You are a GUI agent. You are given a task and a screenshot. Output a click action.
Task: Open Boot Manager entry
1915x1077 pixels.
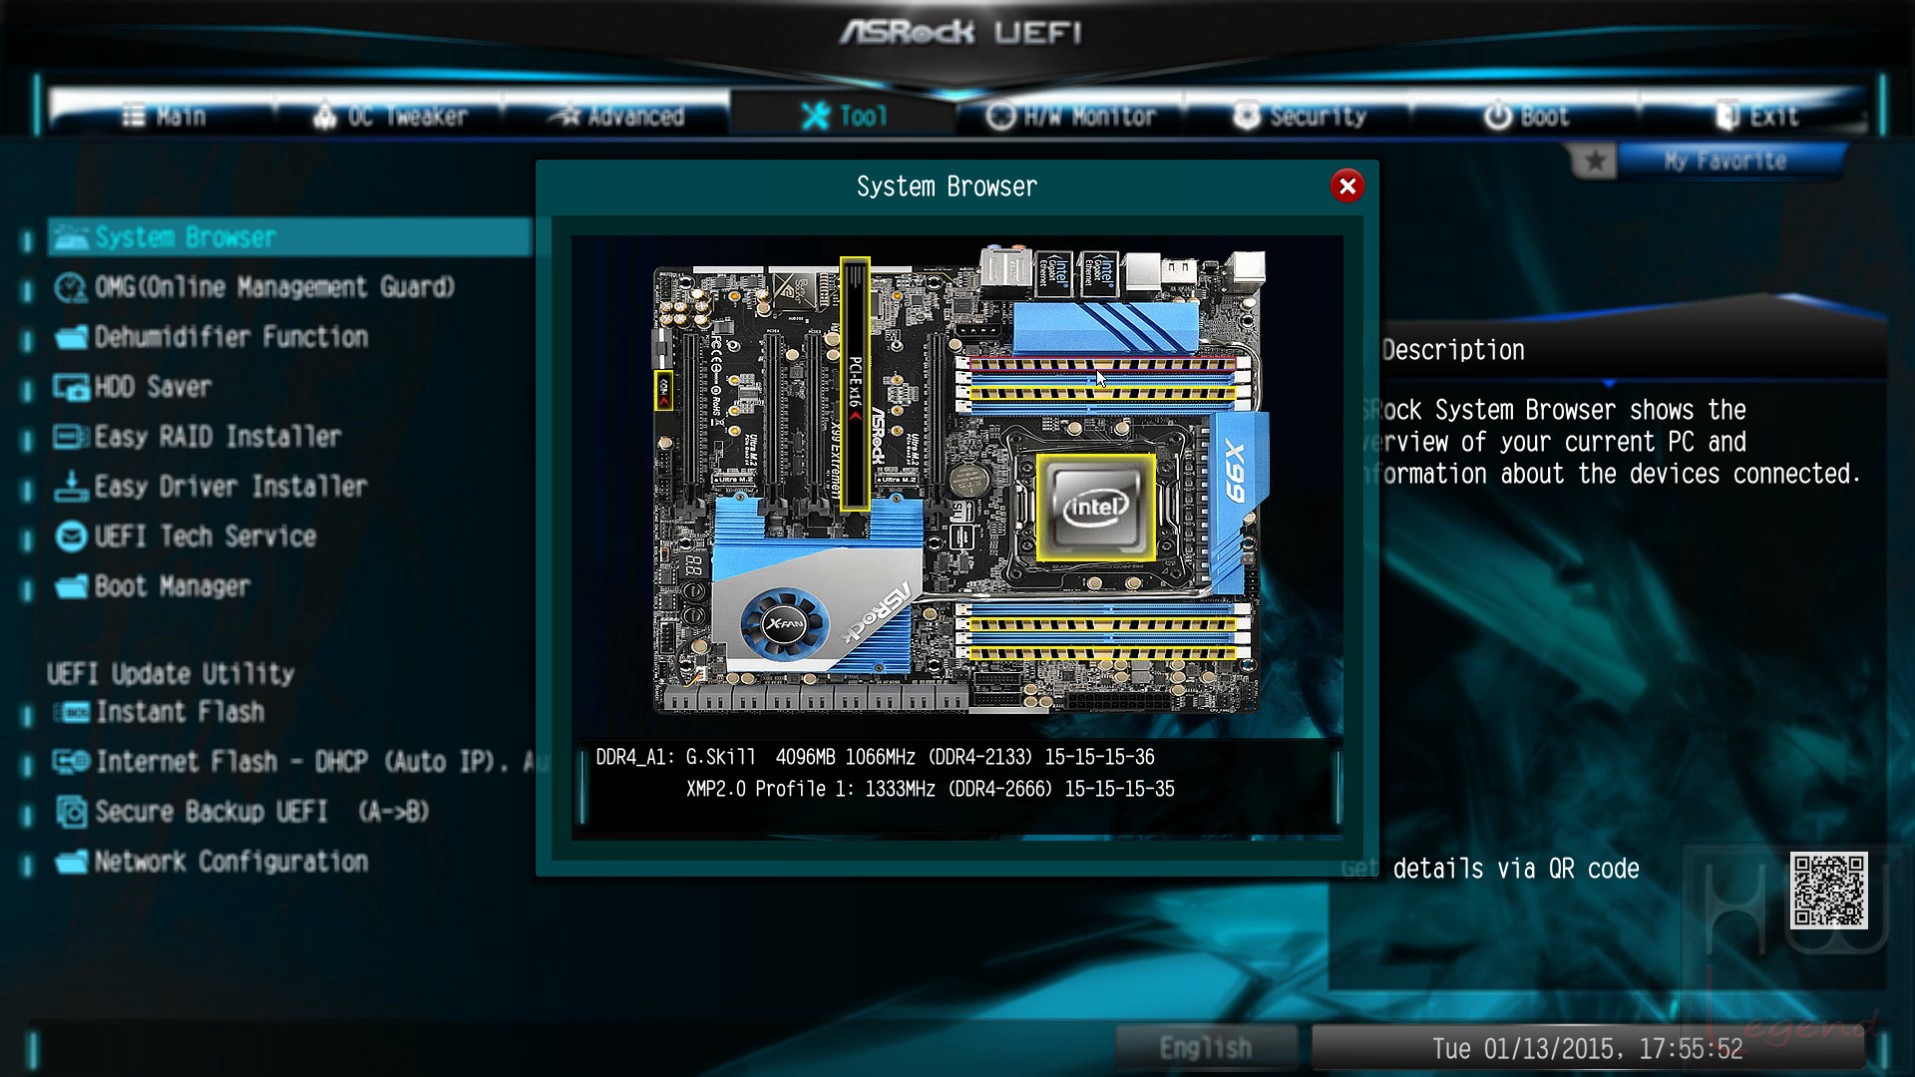(172, 586)
